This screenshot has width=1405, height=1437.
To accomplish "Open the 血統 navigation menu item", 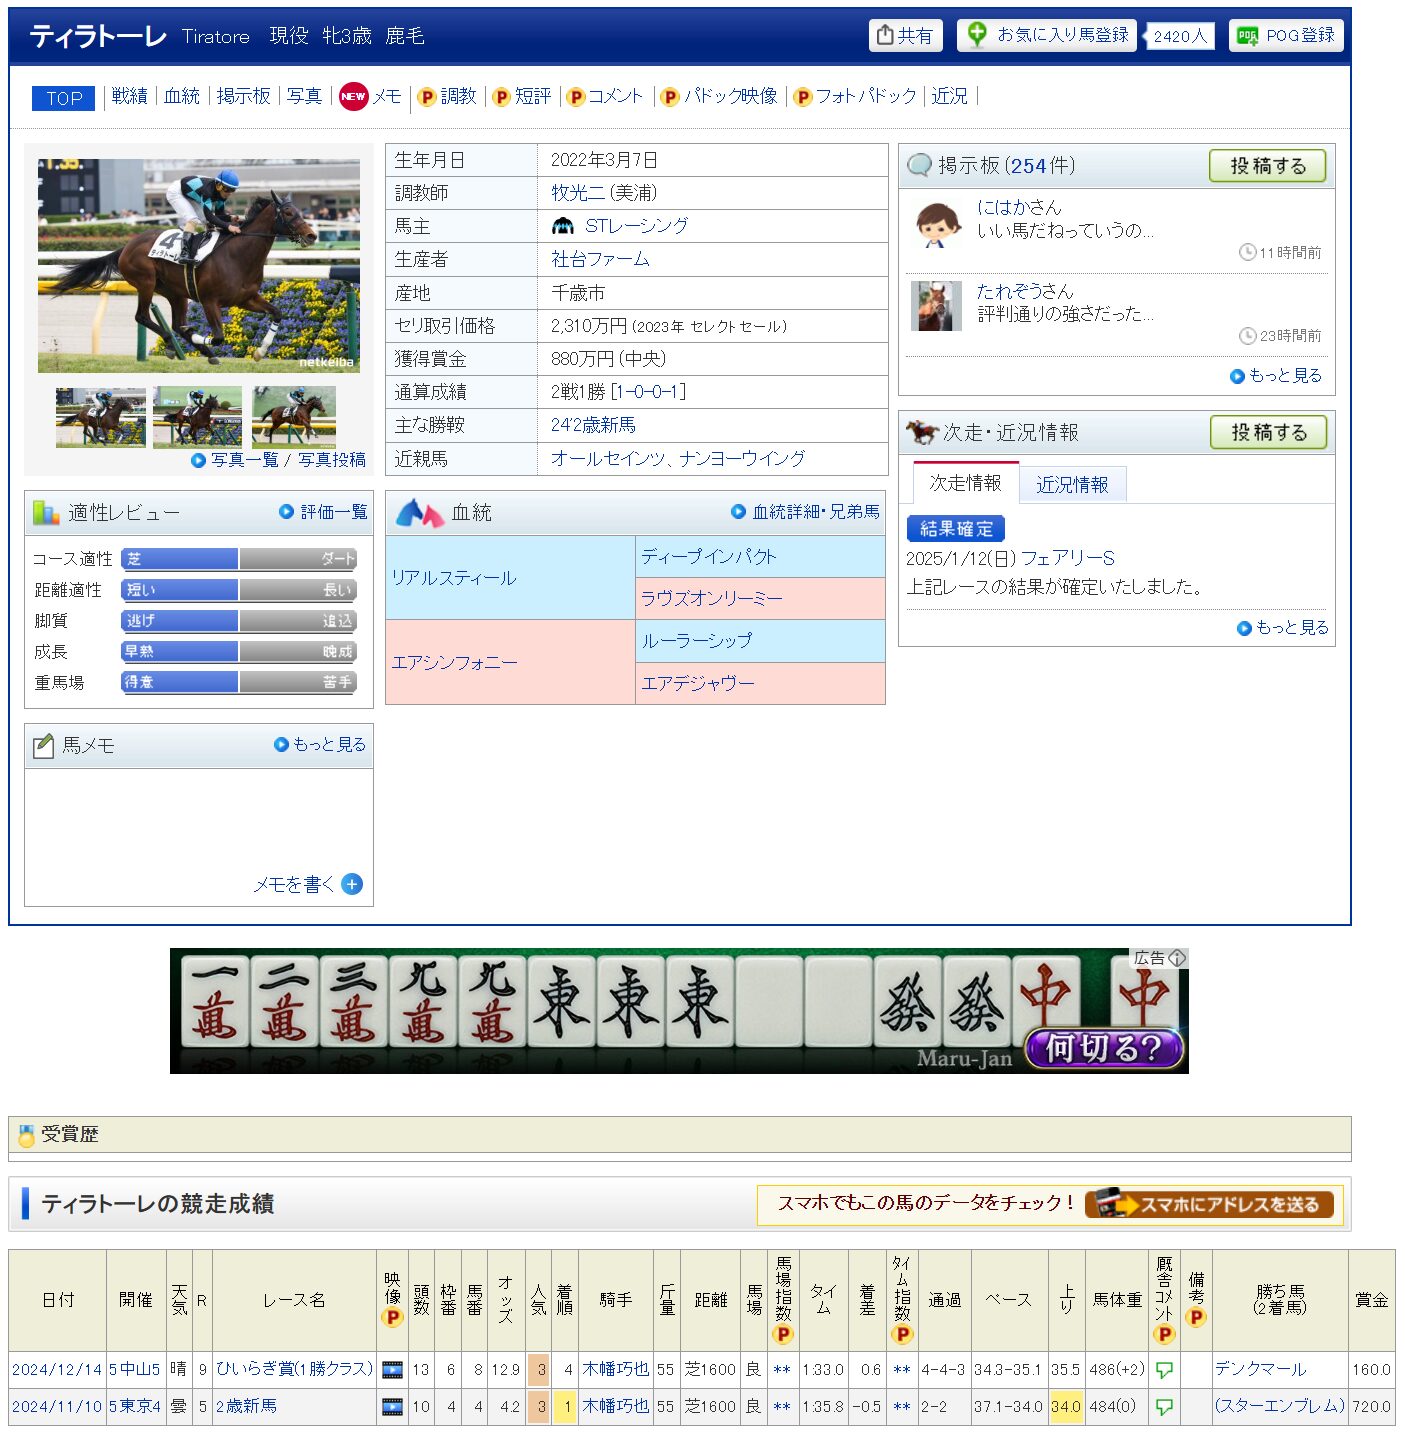I will pyautogui.click(x=182, y=96).
